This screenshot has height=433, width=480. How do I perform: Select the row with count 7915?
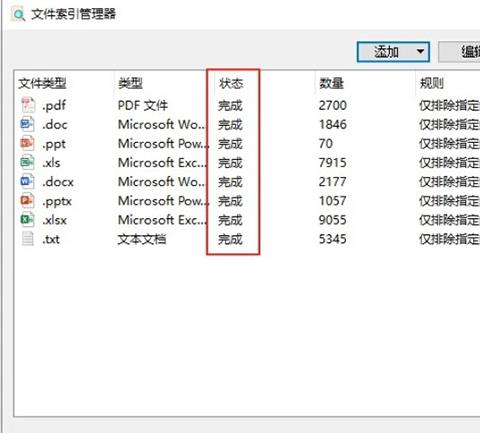click(247, 163)
